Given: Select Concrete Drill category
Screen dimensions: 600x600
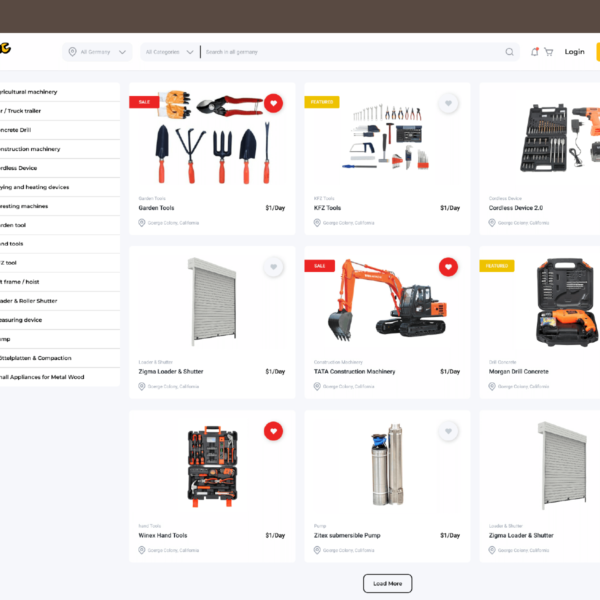Looking at the screenshot, I should pos(60,130).
